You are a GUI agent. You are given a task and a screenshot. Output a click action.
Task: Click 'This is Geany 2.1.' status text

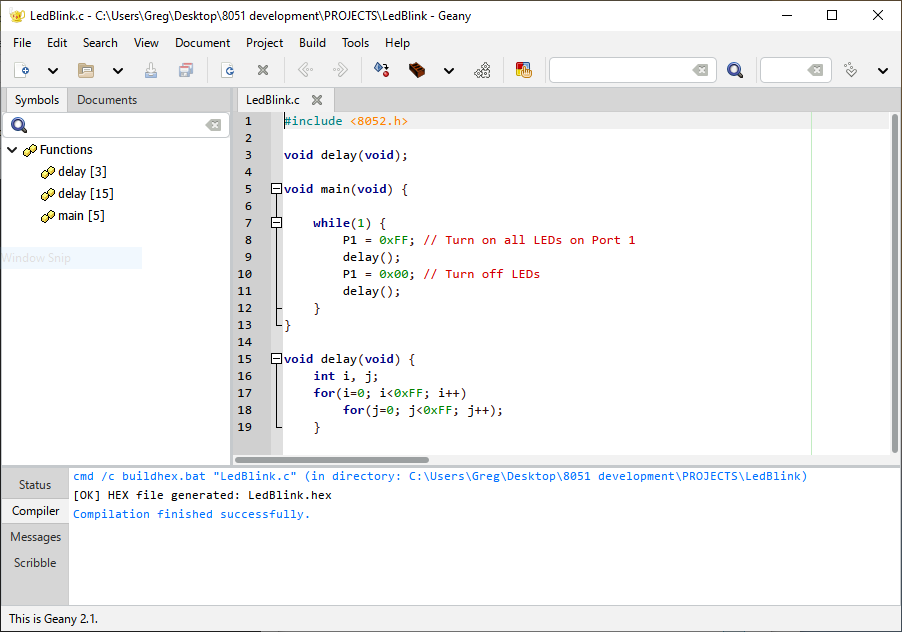click(53, 619)
